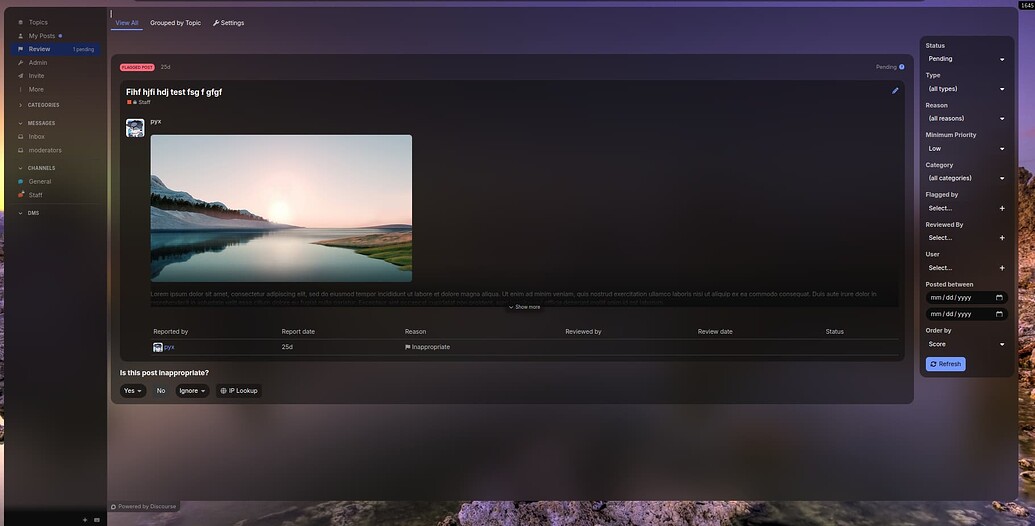Click the plus icon in sidebar footer
The width and height of the screenshot is (1035, 526).
pos(84,520)
